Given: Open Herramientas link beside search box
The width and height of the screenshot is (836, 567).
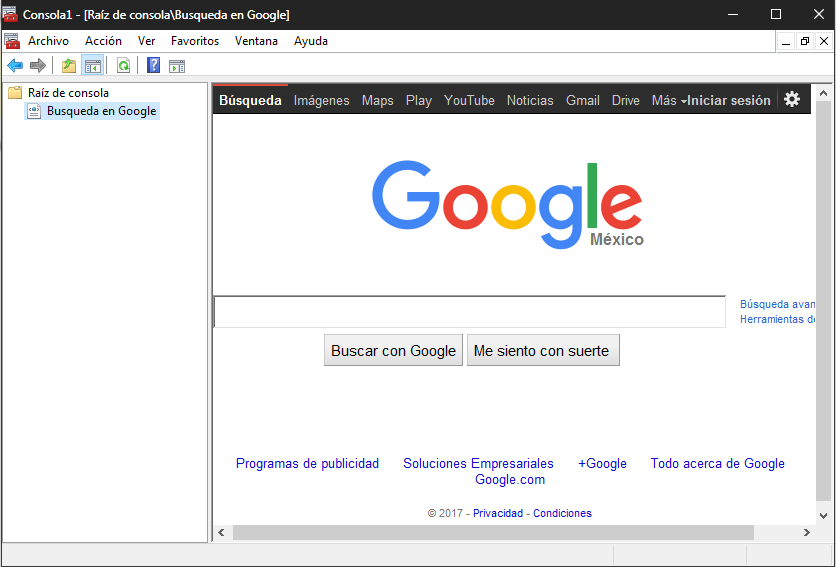Looking at the screenshot, I should (x=777, y=319).
